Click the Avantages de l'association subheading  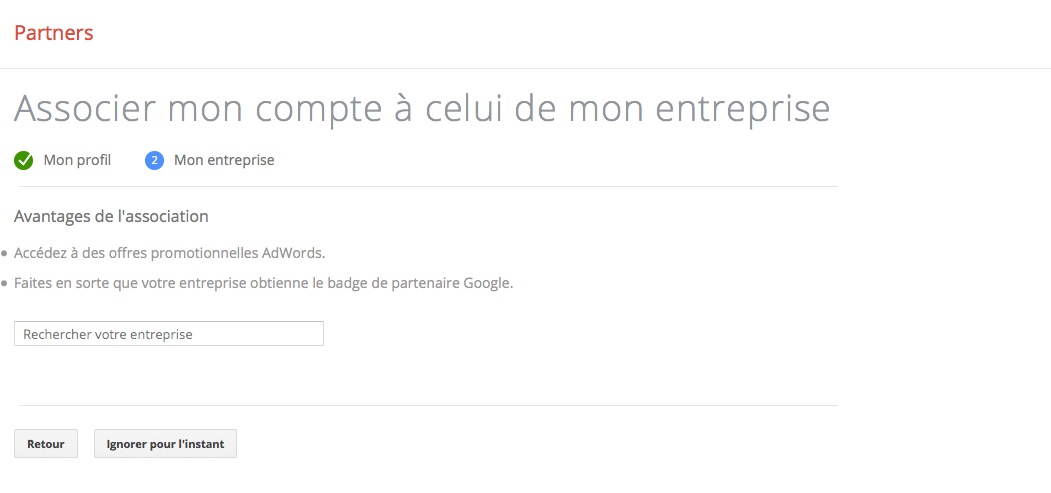click(111, 216)
